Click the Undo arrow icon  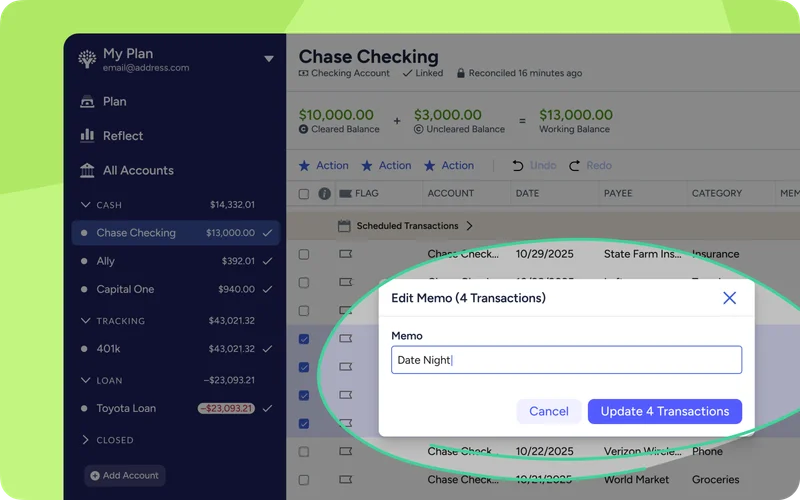pyautogui.click(x=517, y=165)
